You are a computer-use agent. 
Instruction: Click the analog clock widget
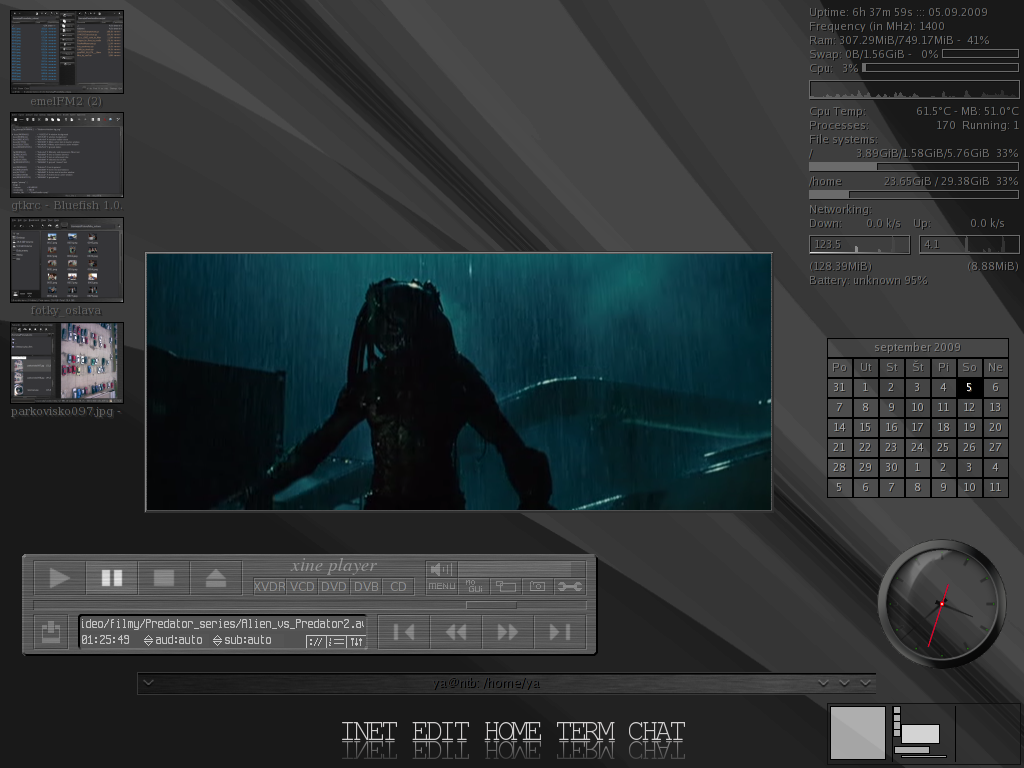(x=942, y=603)
